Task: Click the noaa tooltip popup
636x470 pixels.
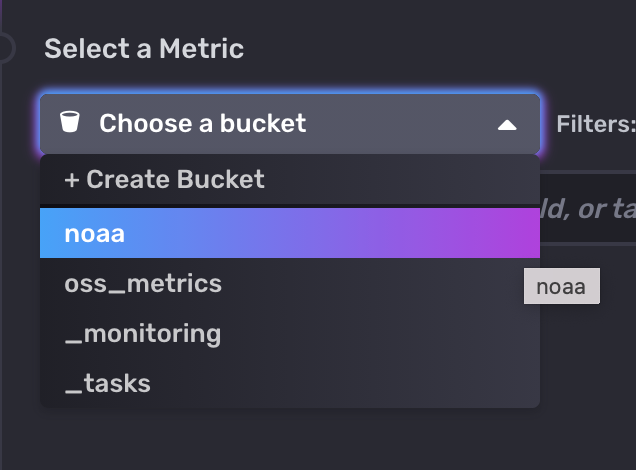Action: click(561, 287)
